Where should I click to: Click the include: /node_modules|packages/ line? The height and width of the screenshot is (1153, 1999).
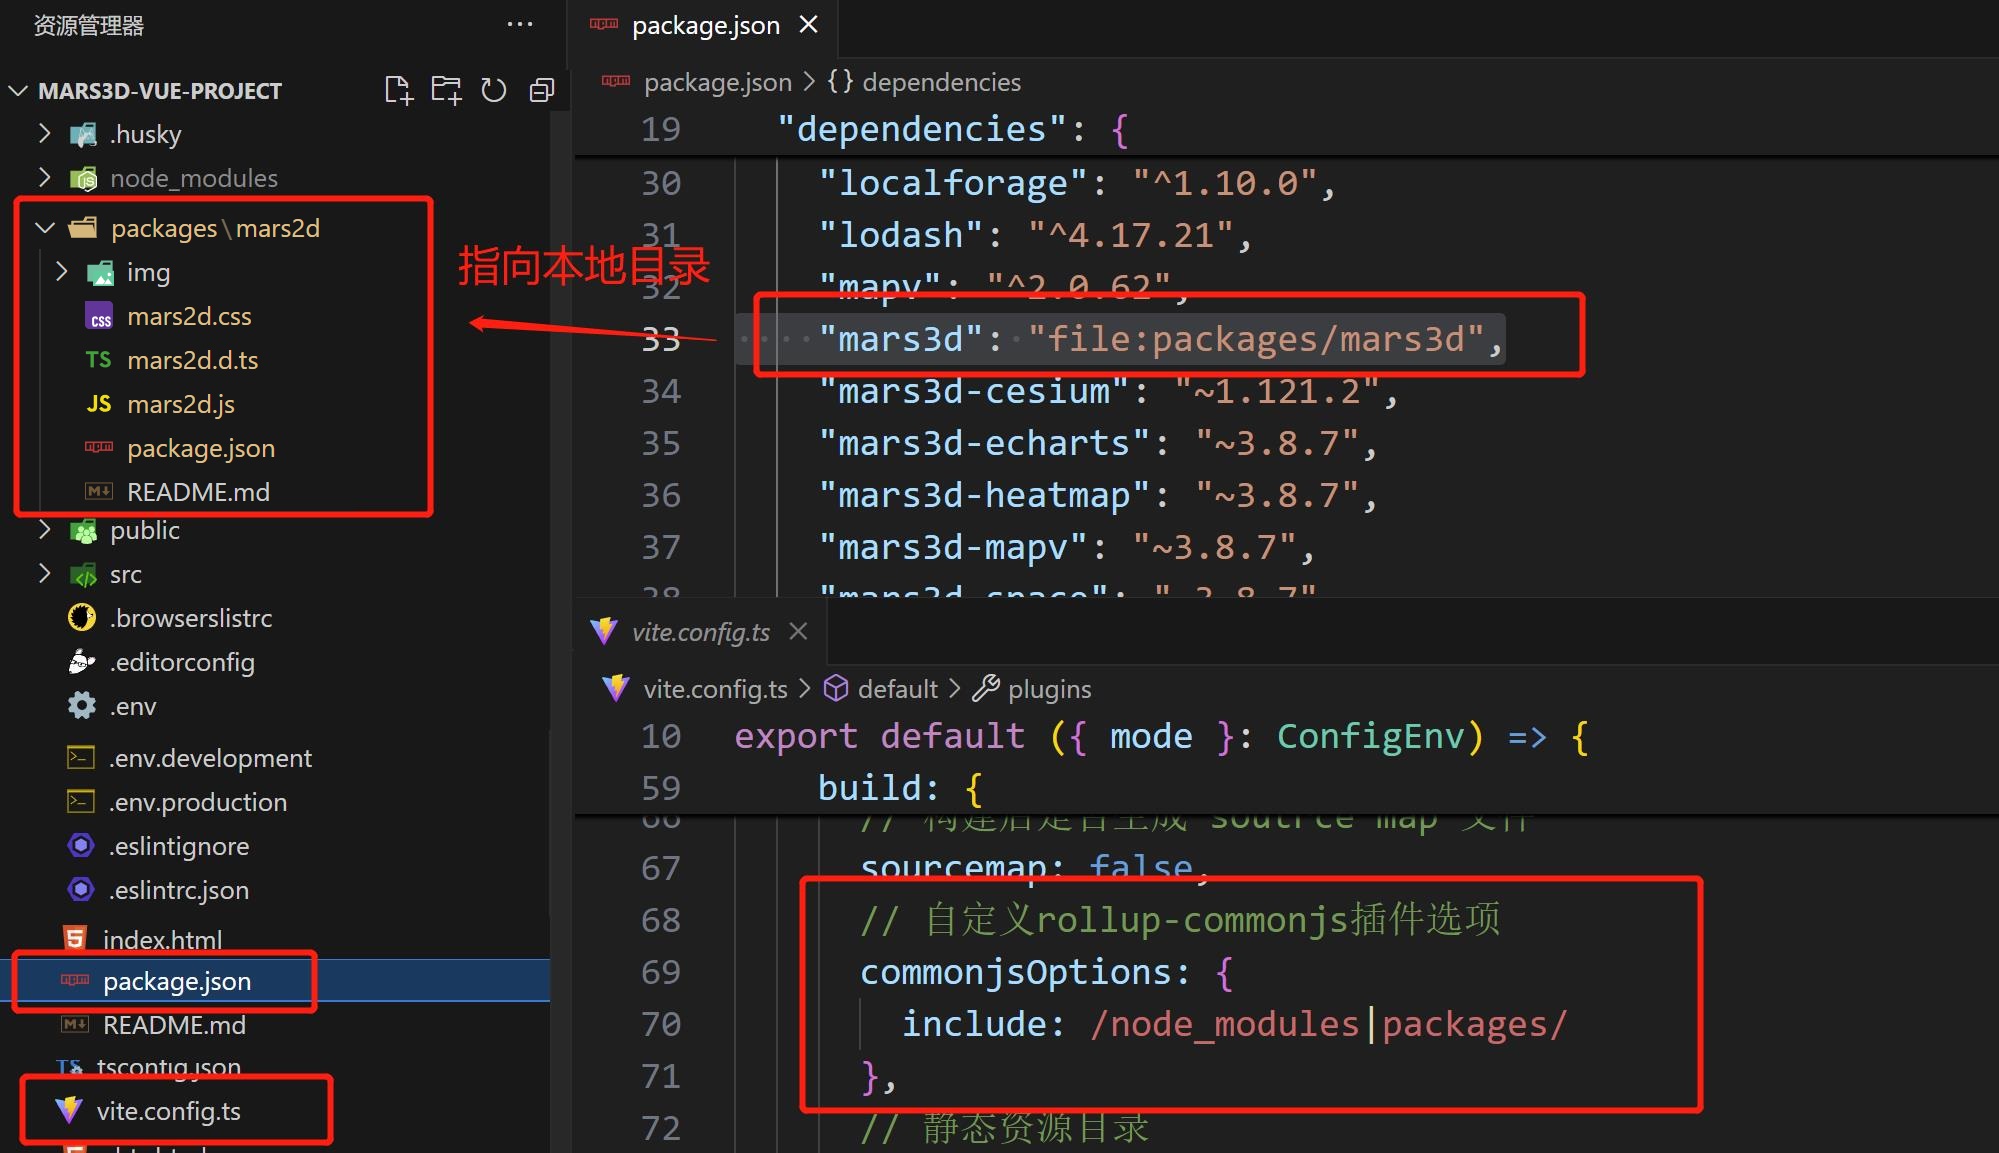1234,1024
